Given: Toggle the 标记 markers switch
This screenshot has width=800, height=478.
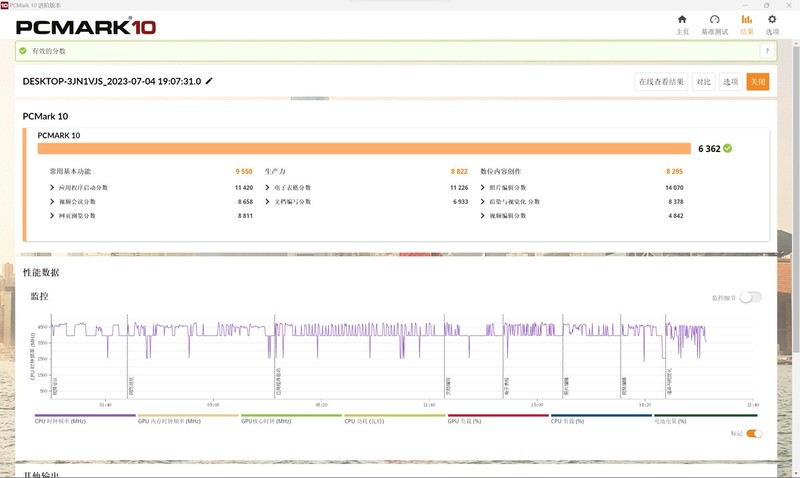Looking at the screenshot, I should pos(754,433).
